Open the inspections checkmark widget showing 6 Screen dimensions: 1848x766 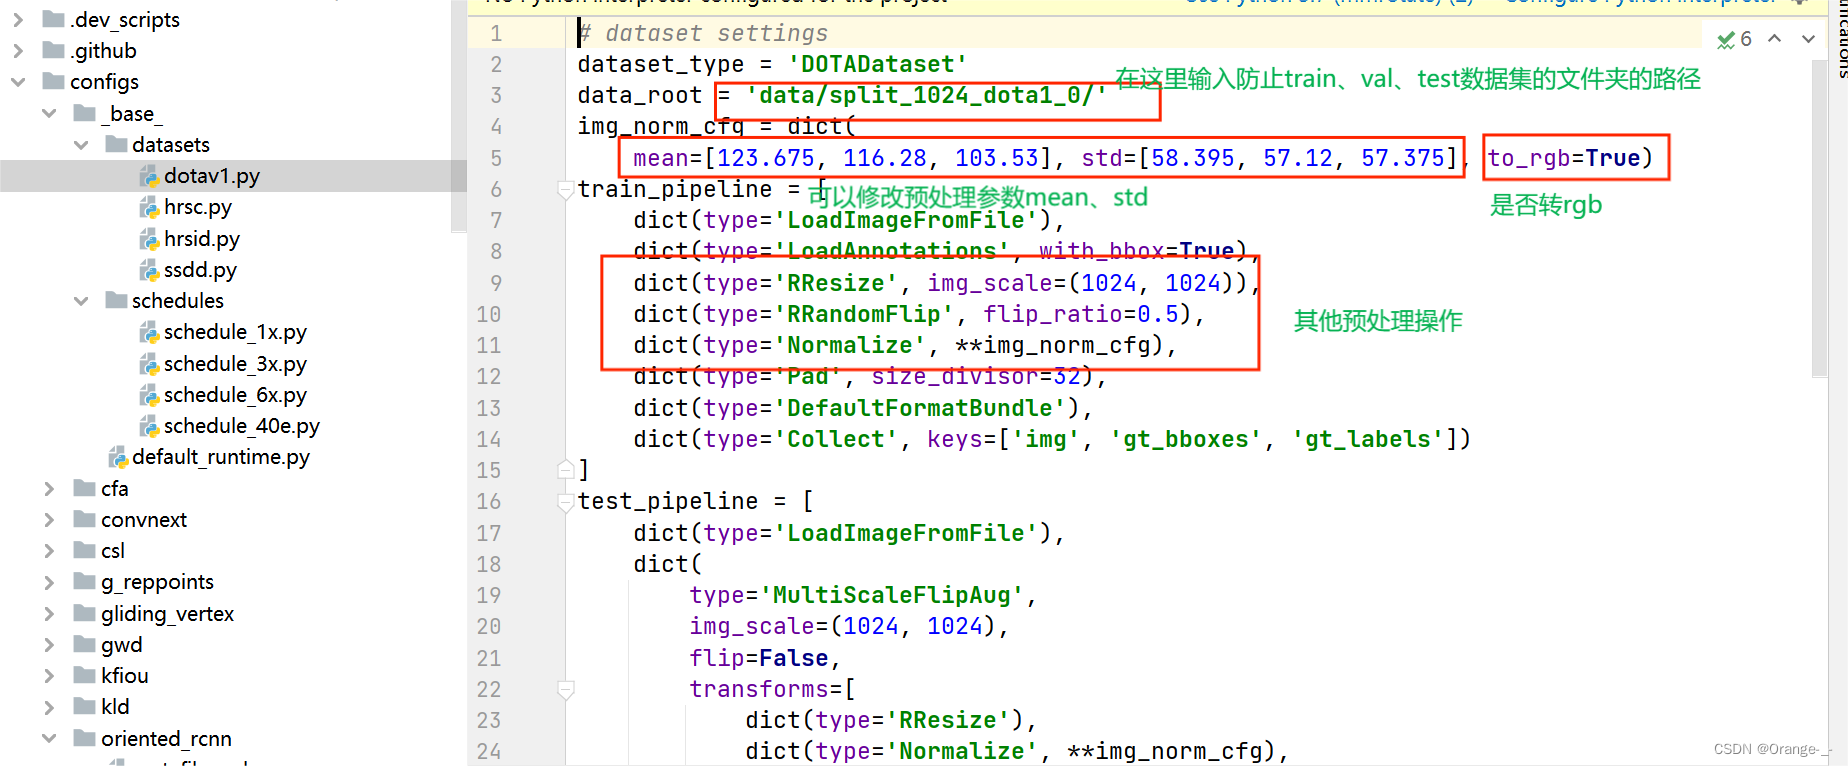[x=1735, y=39]
